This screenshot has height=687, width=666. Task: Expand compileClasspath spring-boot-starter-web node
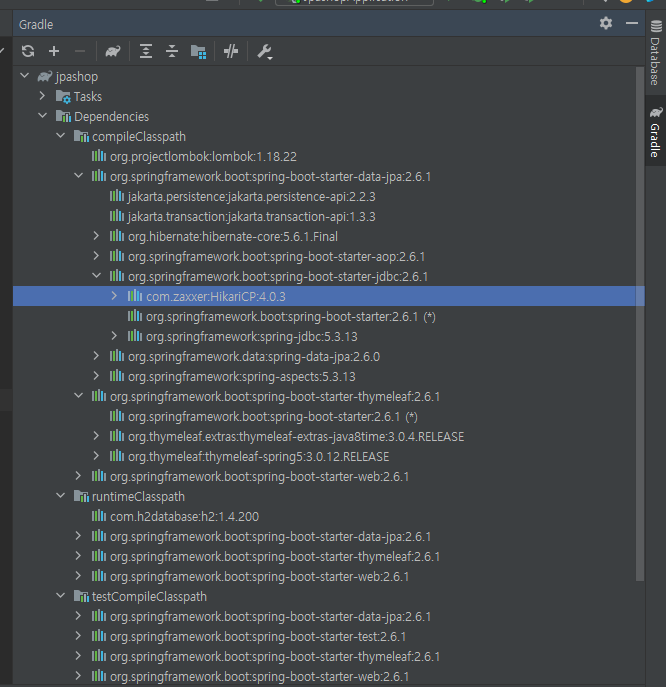78,476
